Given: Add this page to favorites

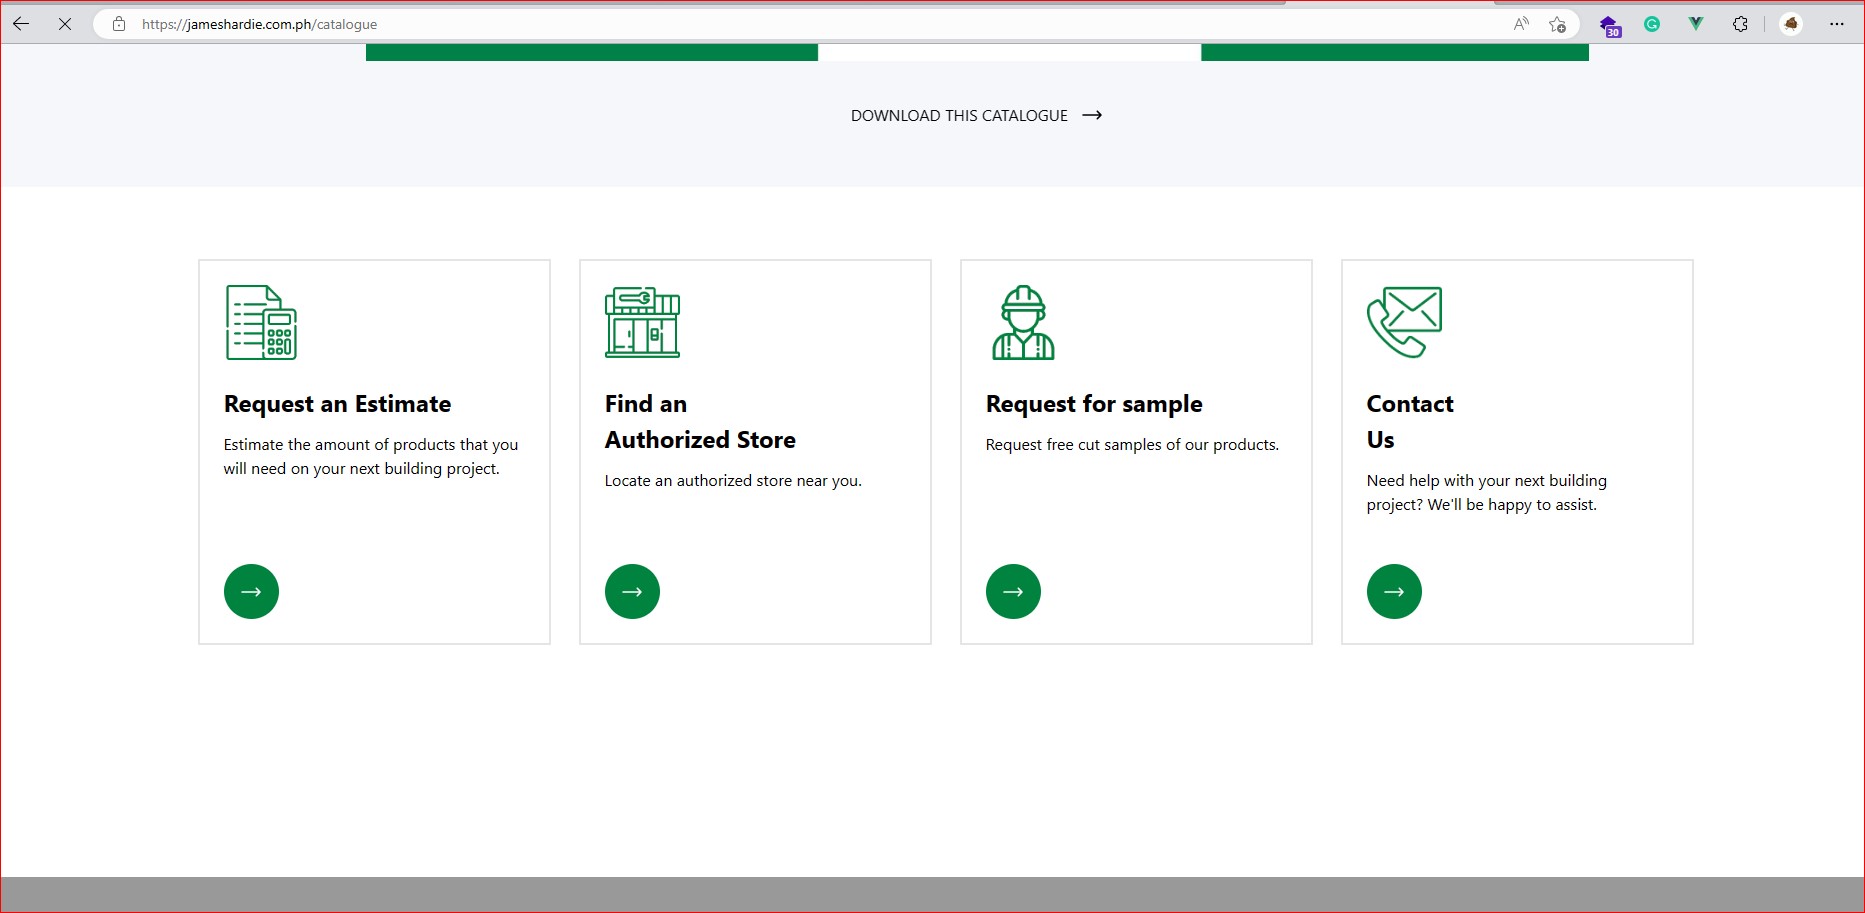Looking at the screenshot, I should click(x=1557, y=24).
